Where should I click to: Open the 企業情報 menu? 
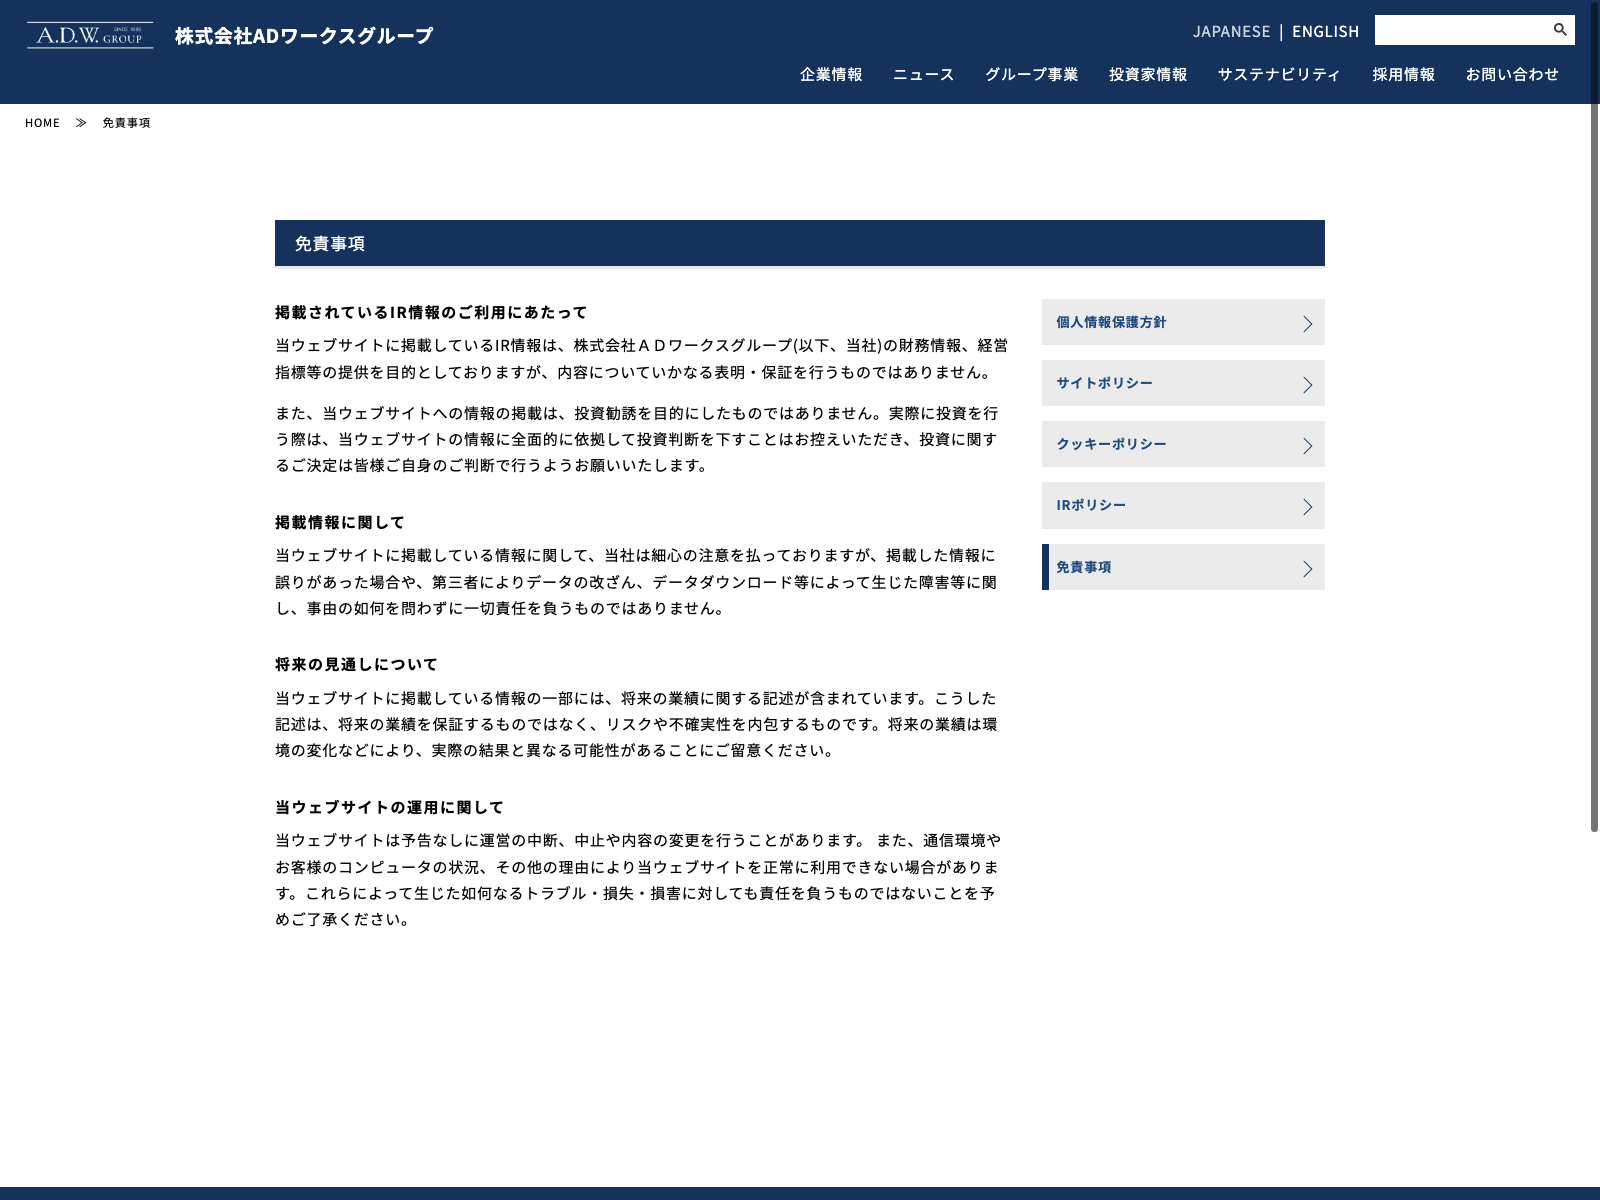831,75
